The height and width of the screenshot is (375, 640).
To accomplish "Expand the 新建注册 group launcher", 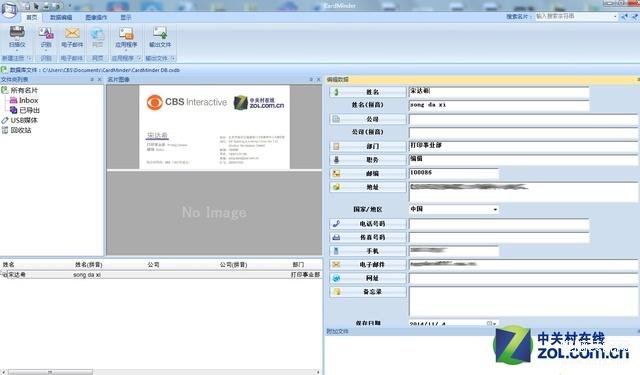I will pos(29,58).
